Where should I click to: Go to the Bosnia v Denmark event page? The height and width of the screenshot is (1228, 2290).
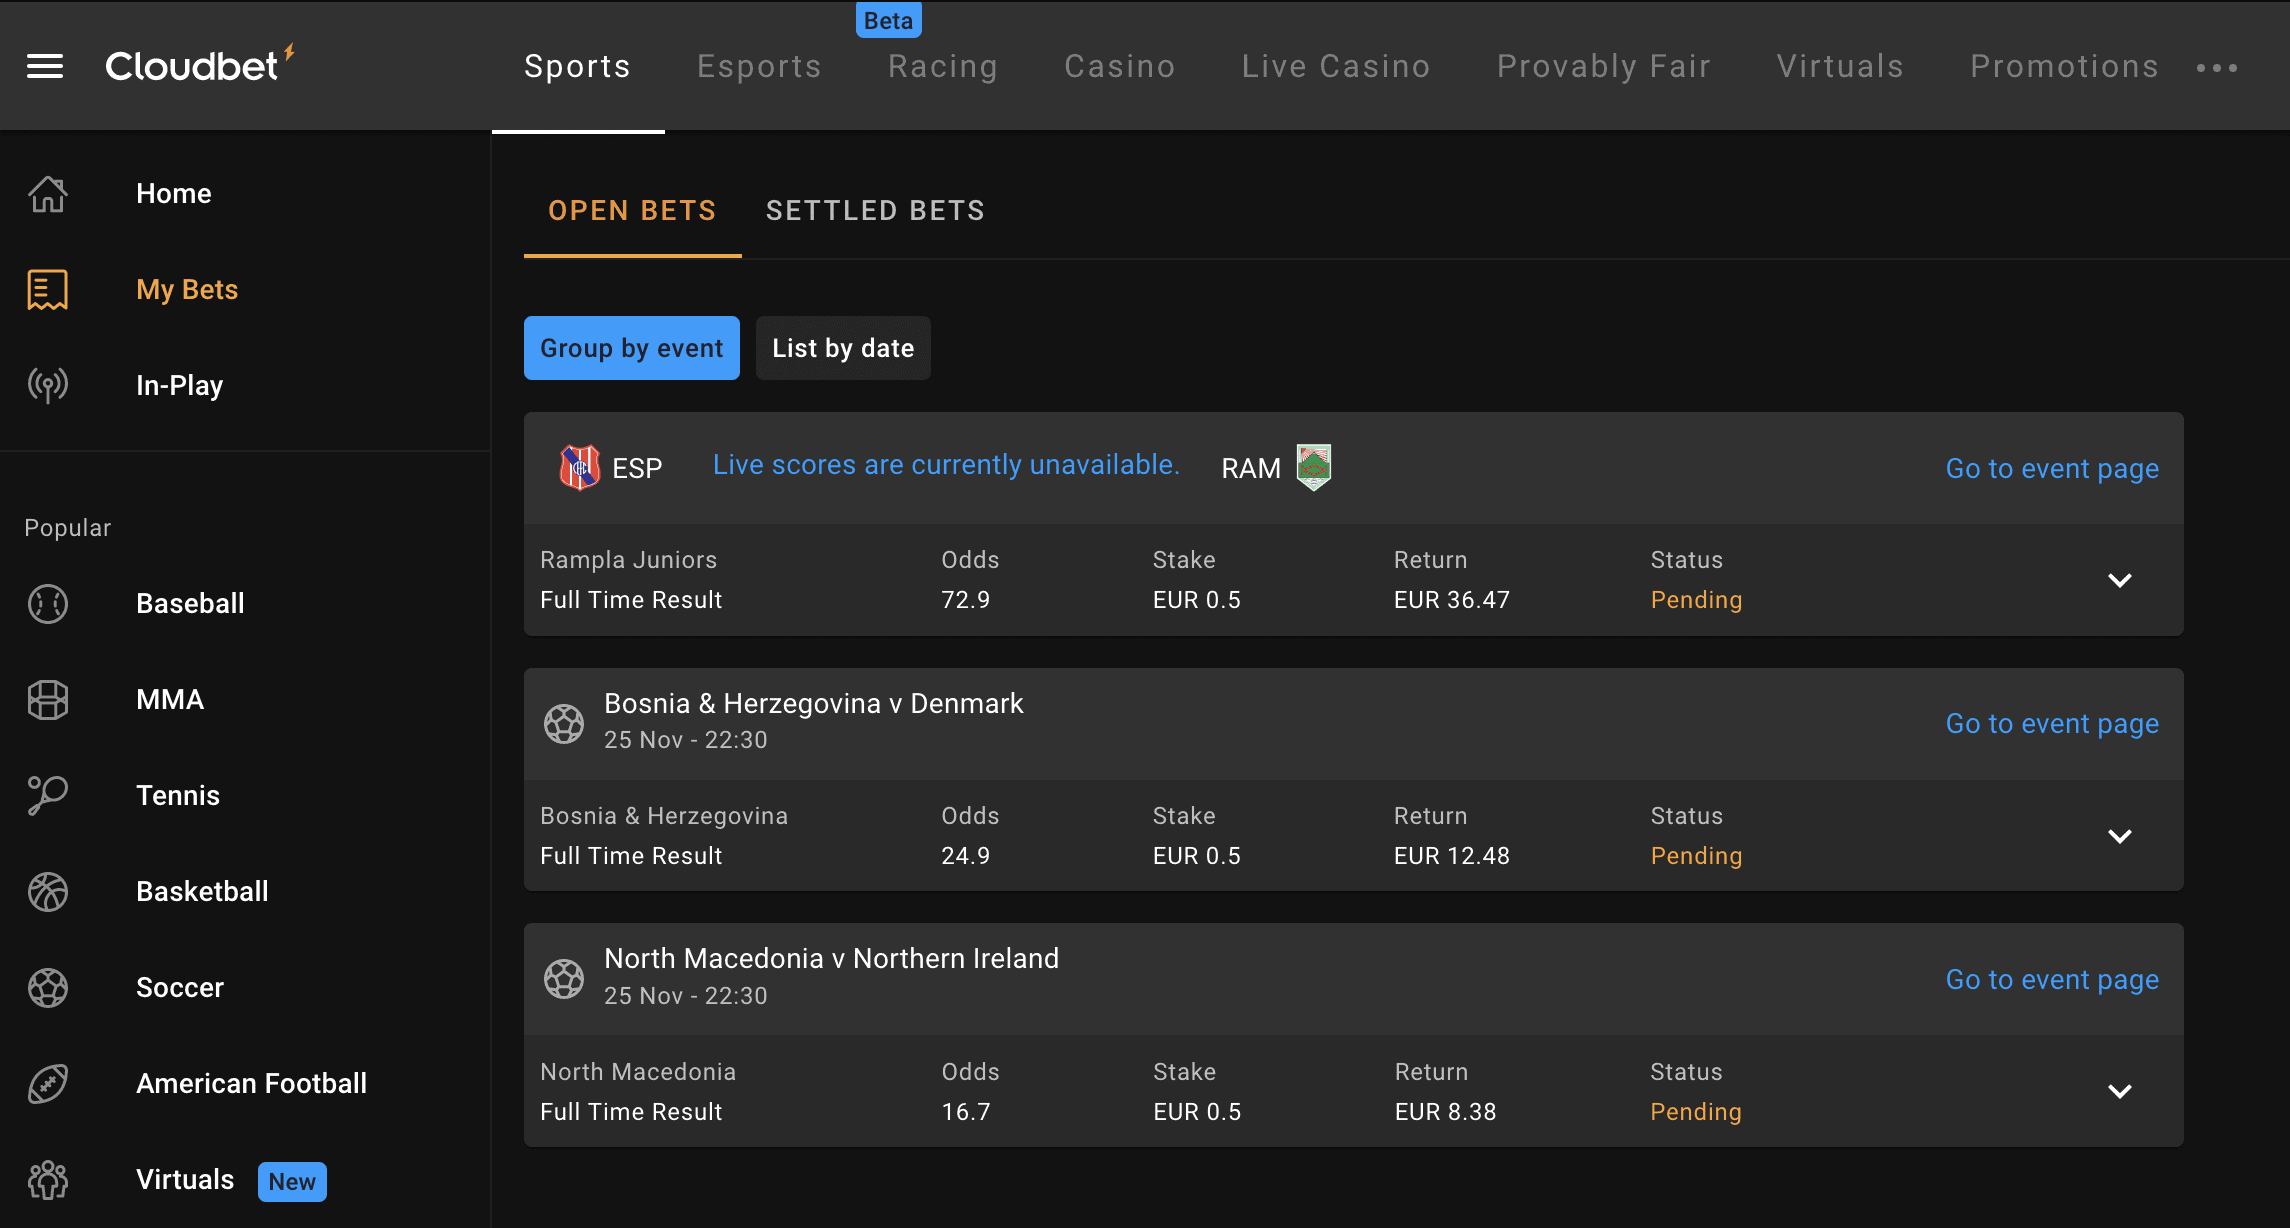click(x=2051, y=723)
